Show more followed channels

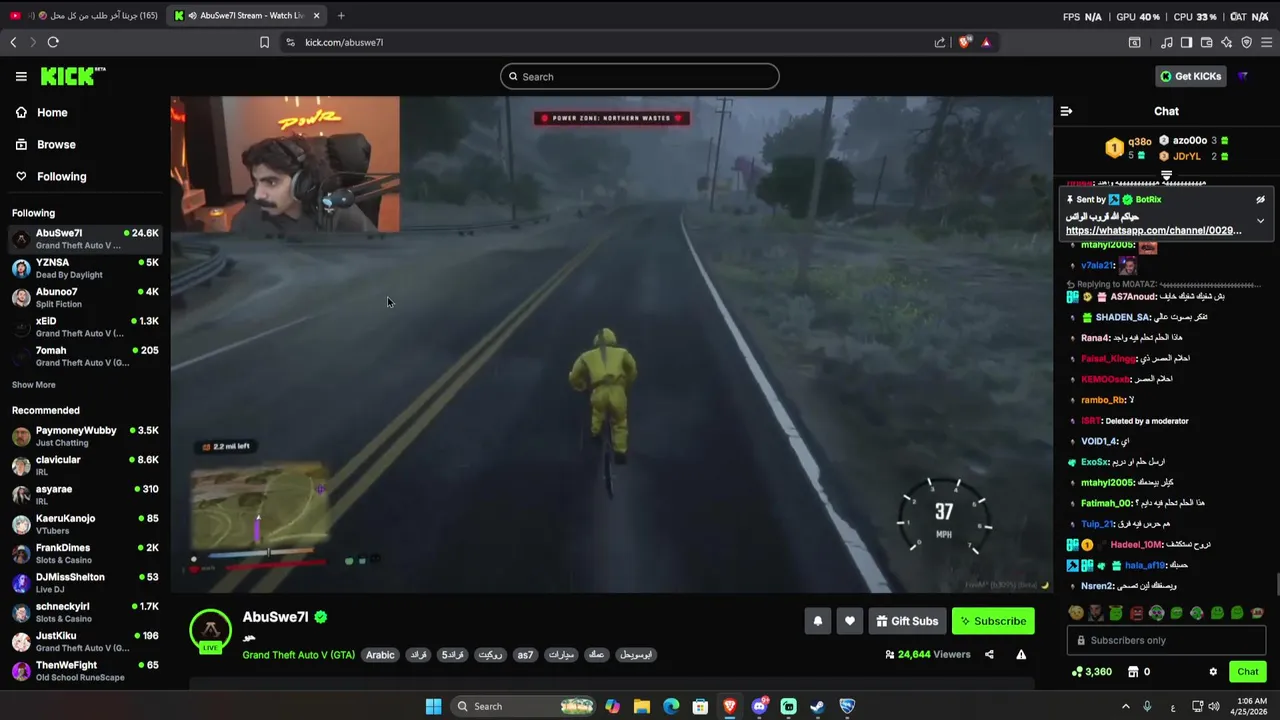pyautogui.click(x=34, y=385)
